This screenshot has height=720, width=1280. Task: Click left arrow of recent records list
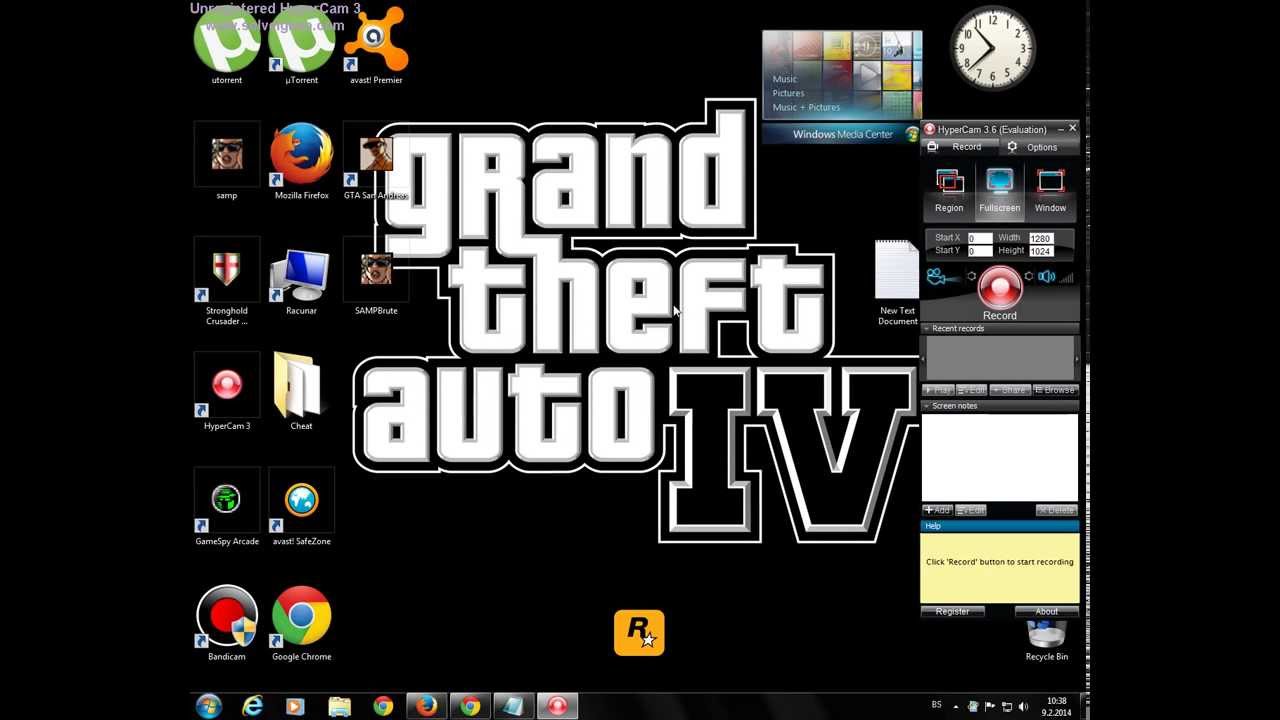coord(924,358)
